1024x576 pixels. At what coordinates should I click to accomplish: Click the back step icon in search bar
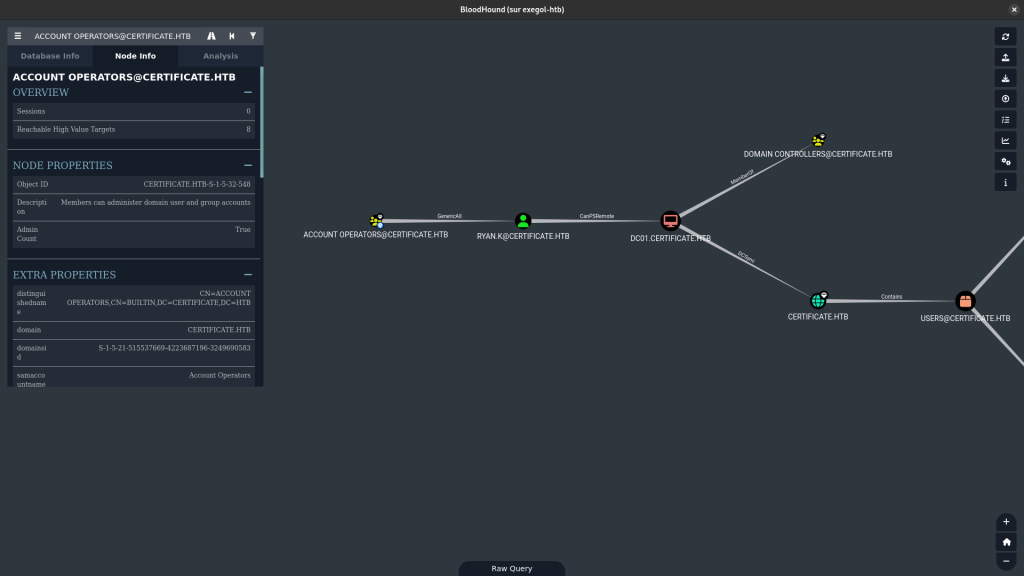coord(232,36)
